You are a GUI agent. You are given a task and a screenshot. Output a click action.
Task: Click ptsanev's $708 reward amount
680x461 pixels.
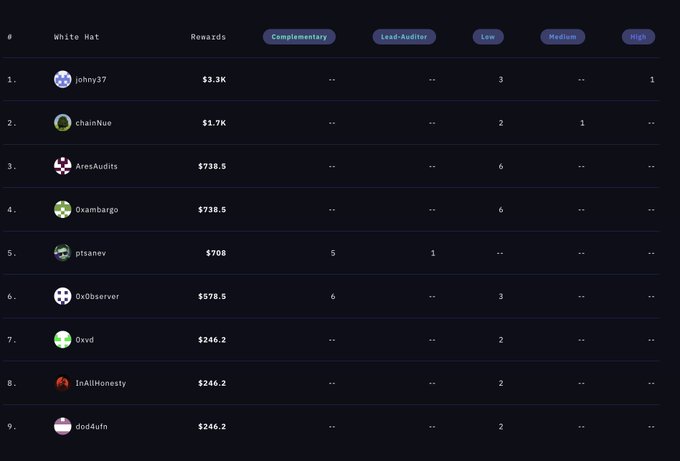[215, 253]
